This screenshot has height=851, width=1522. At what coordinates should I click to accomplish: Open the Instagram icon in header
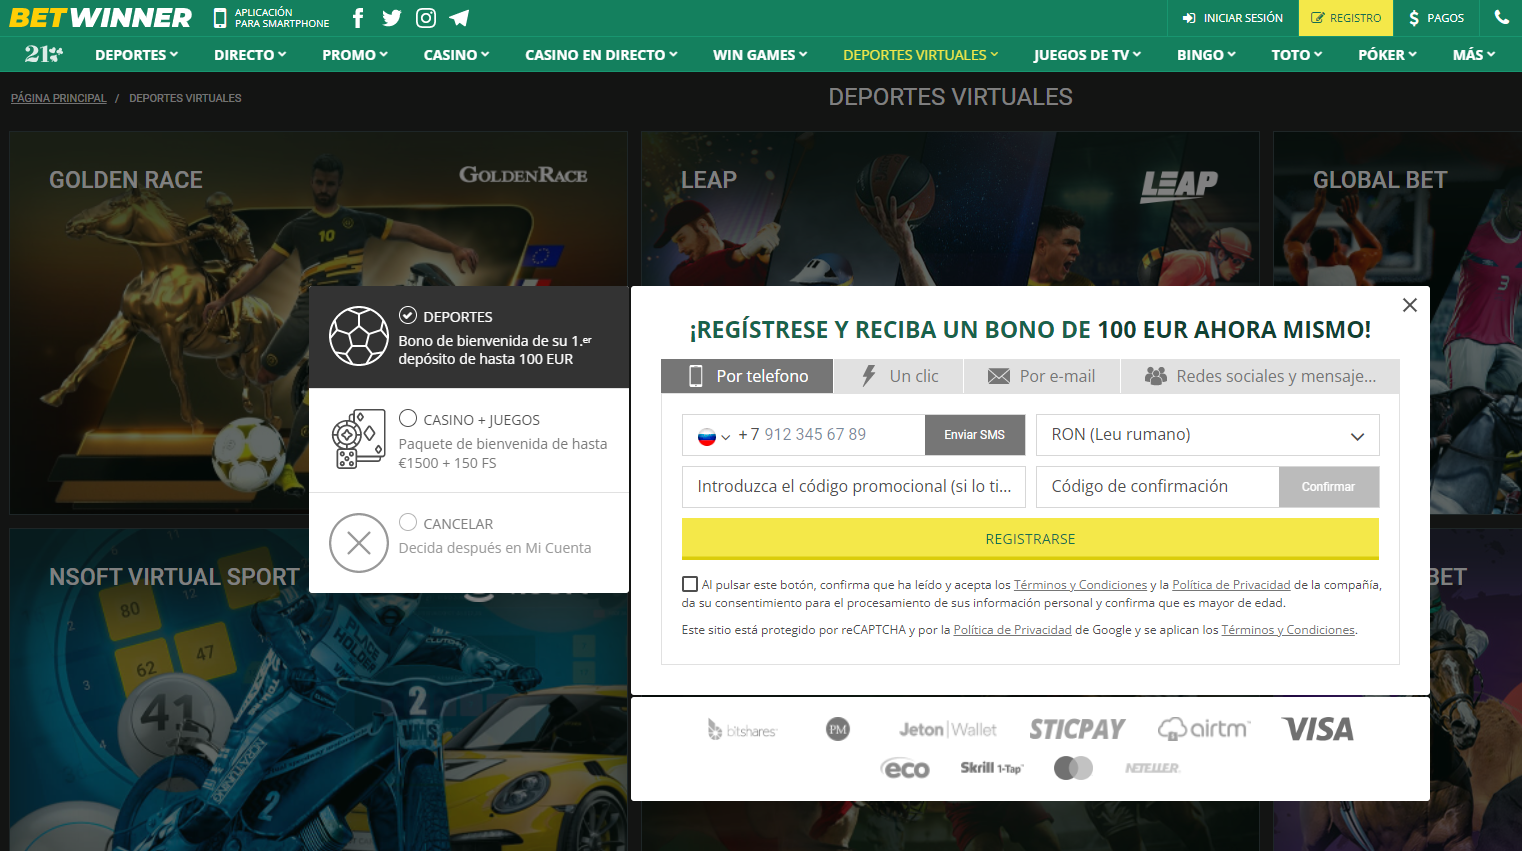426,18
